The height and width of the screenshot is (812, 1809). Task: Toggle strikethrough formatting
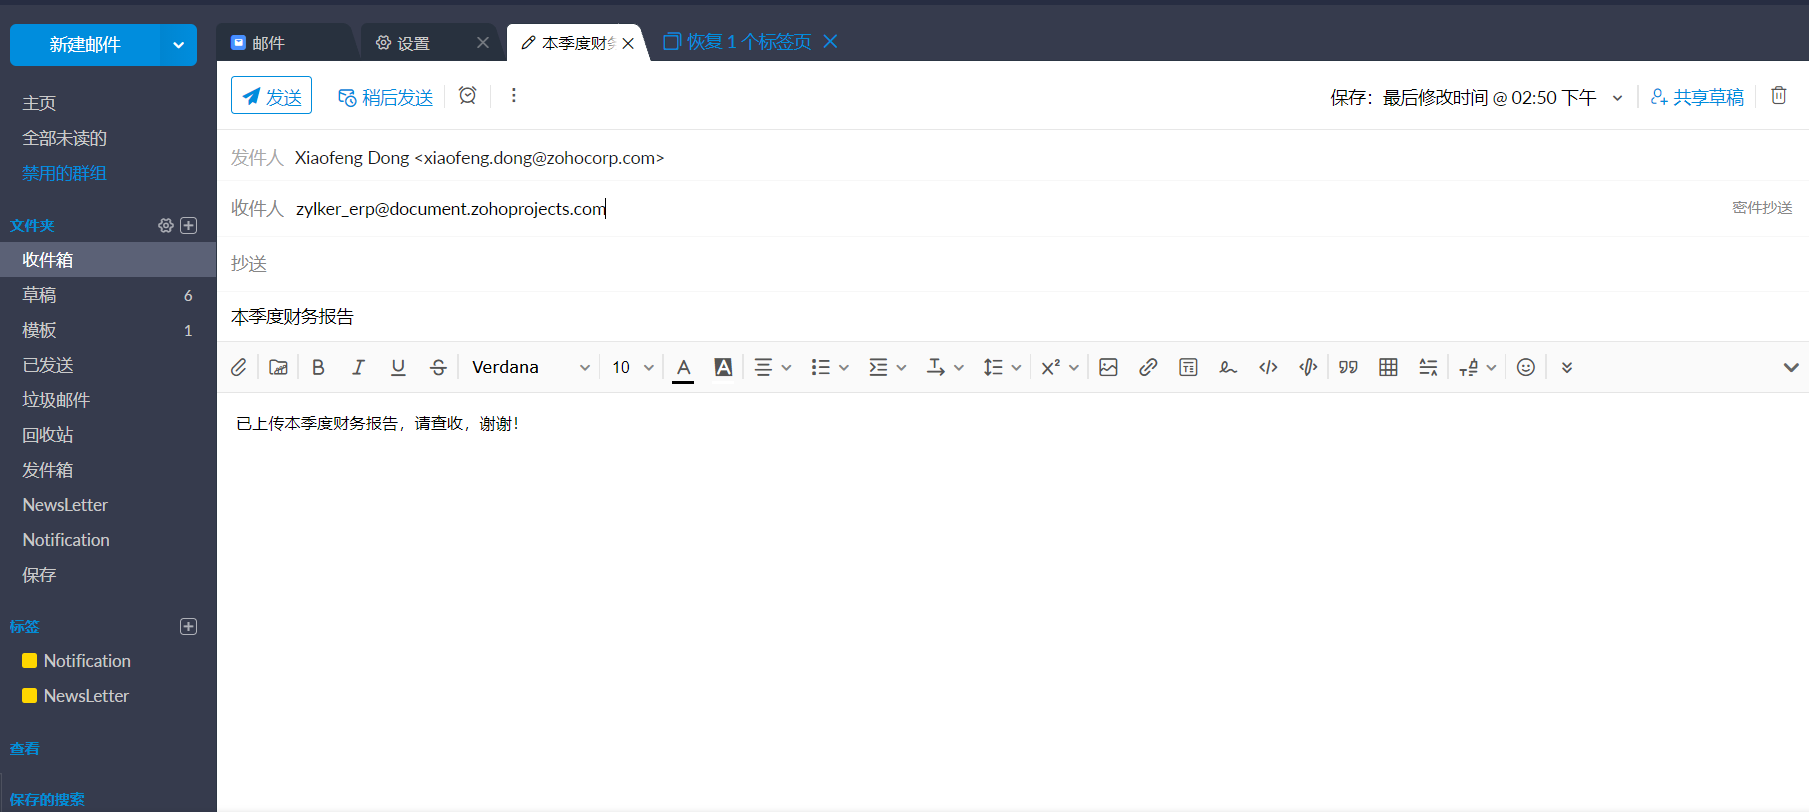[438, 367]
